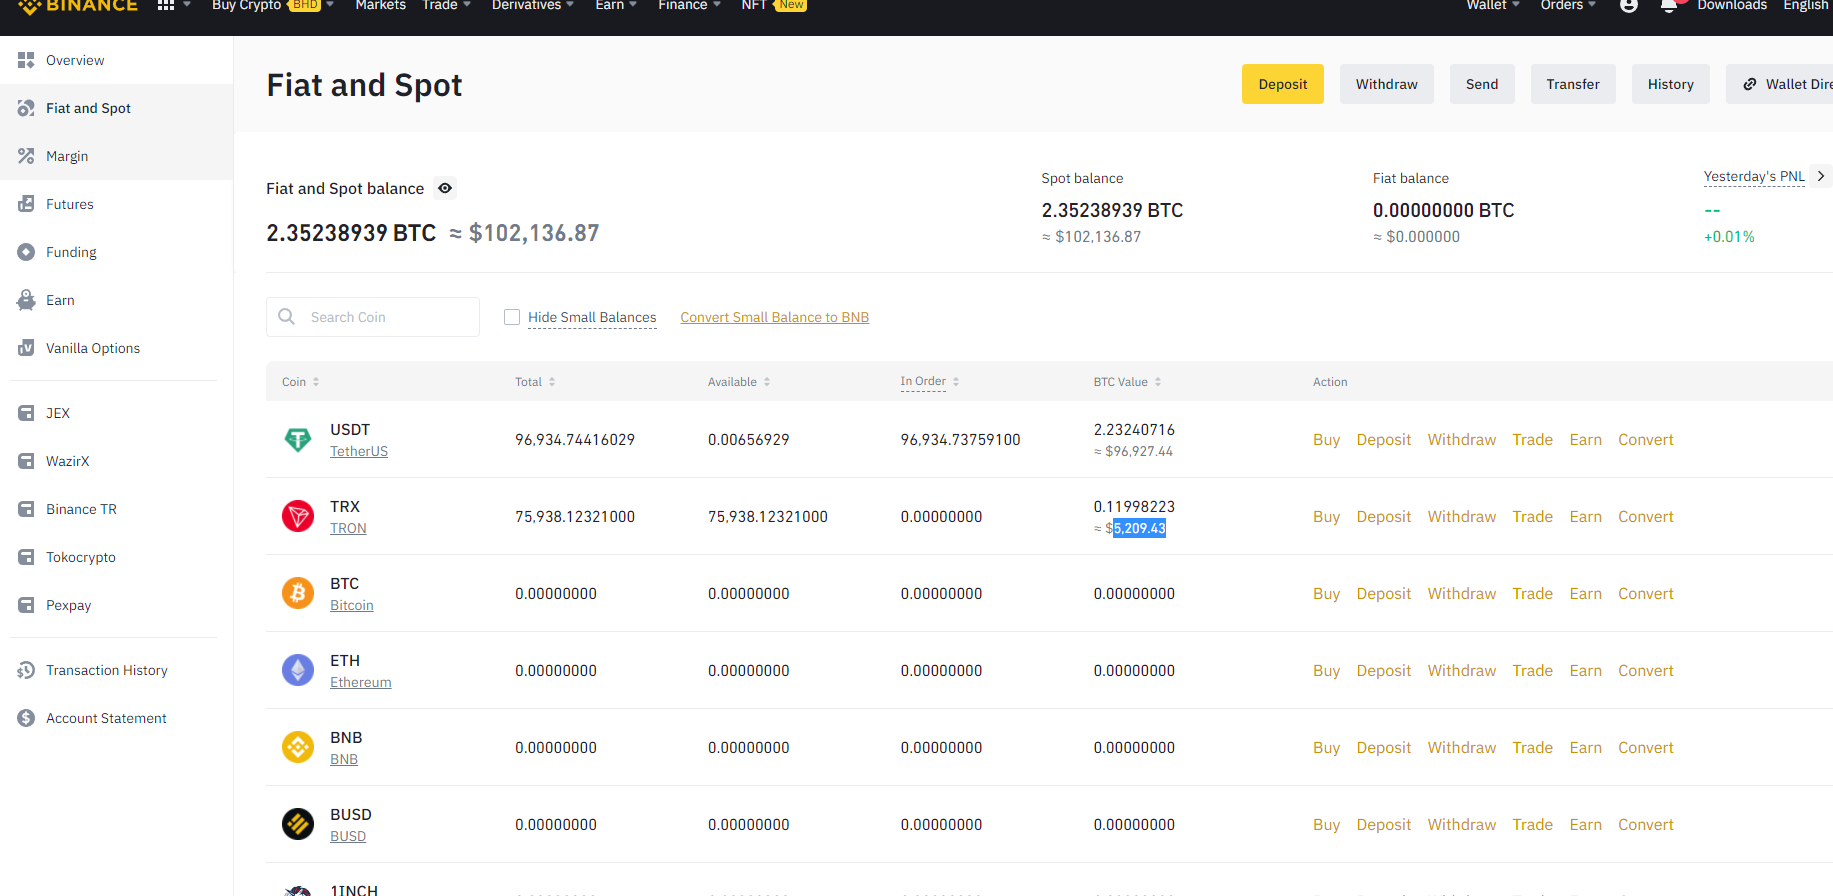Image resolution: width=1833 pixels, height=896 pixels.
Task: Click Convert in the USDT row
Action: [1645, 439]
